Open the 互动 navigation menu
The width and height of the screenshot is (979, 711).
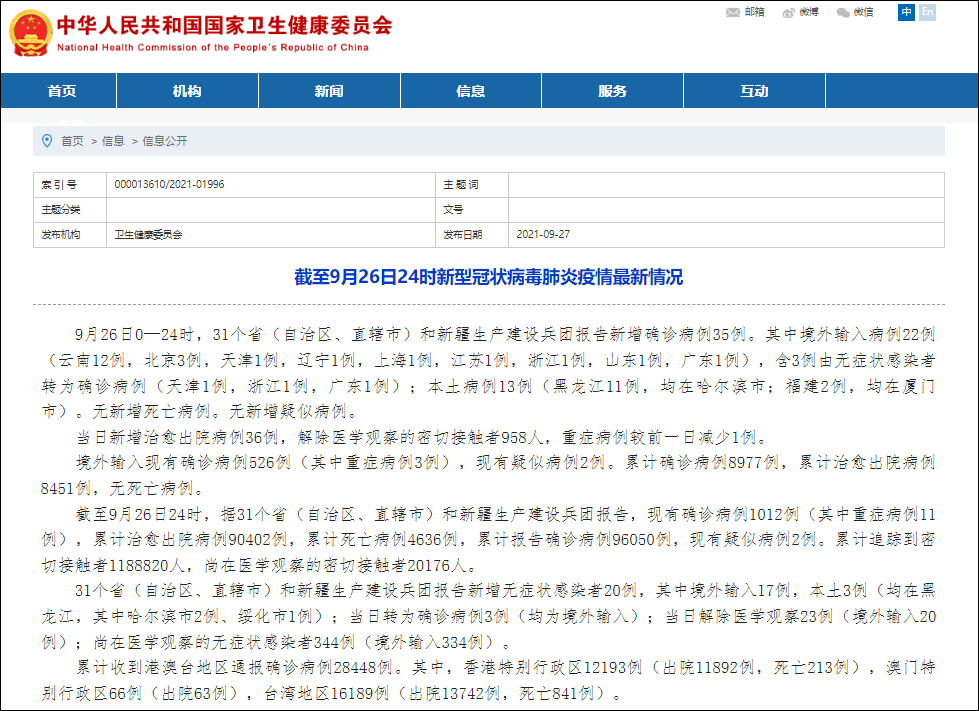coord(754,90)
